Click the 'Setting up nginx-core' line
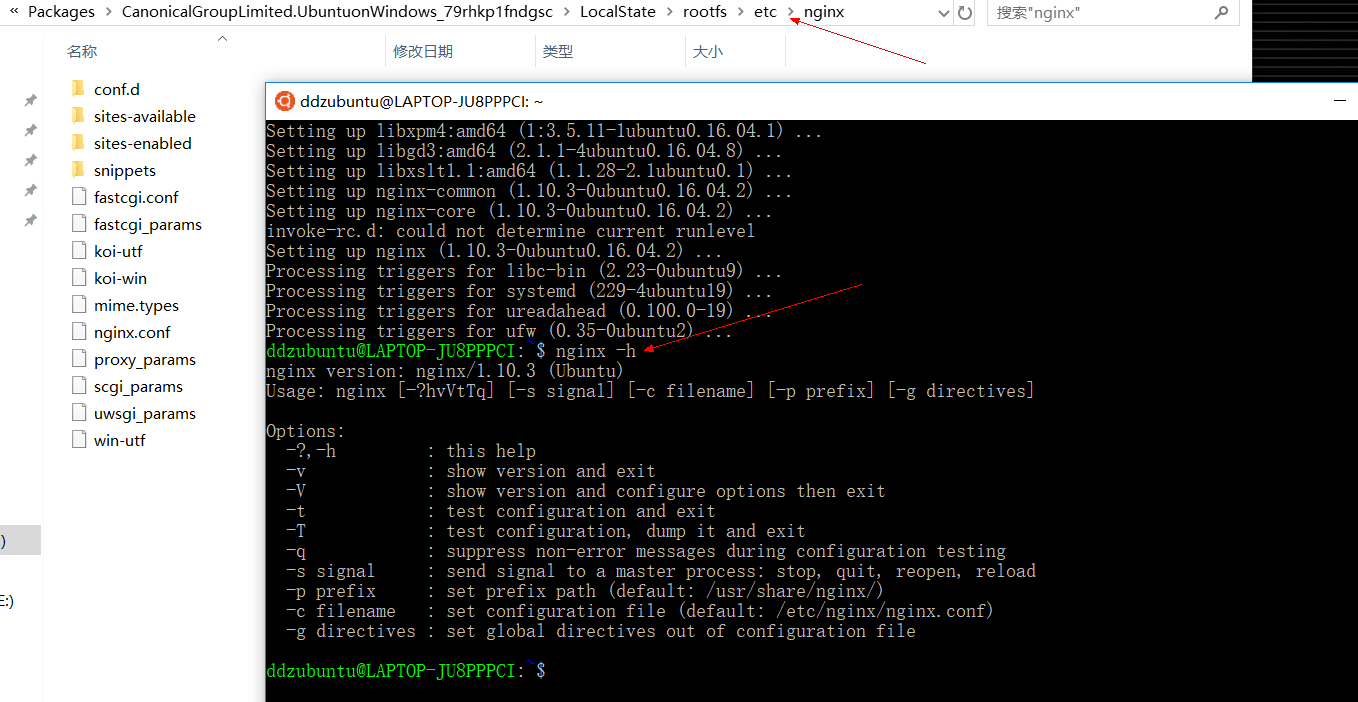Screen dimensions: 1358x702 coord(519,211)
